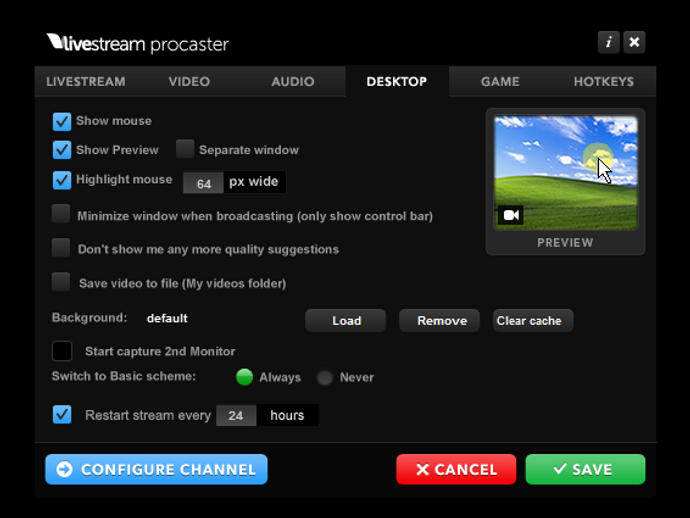Open the HOTKEYS tab
690x518 pixels.
[x=604, y=81]
